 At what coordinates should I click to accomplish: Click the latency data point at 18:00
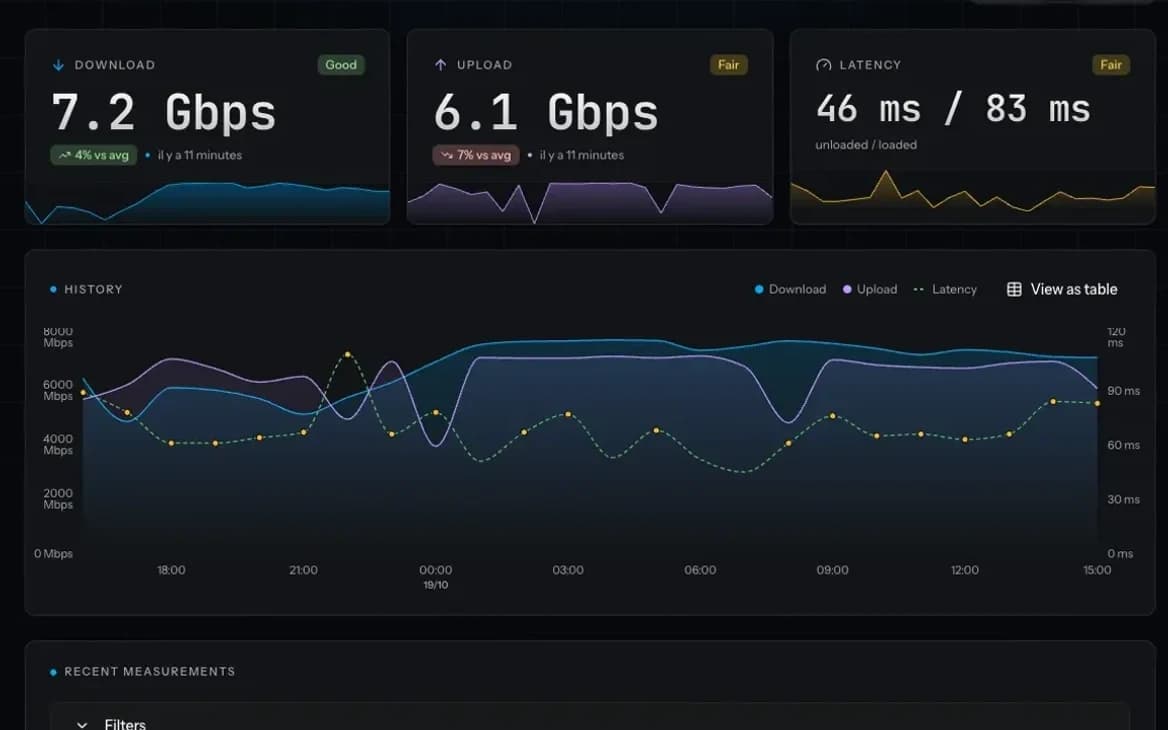coord(171,443)
